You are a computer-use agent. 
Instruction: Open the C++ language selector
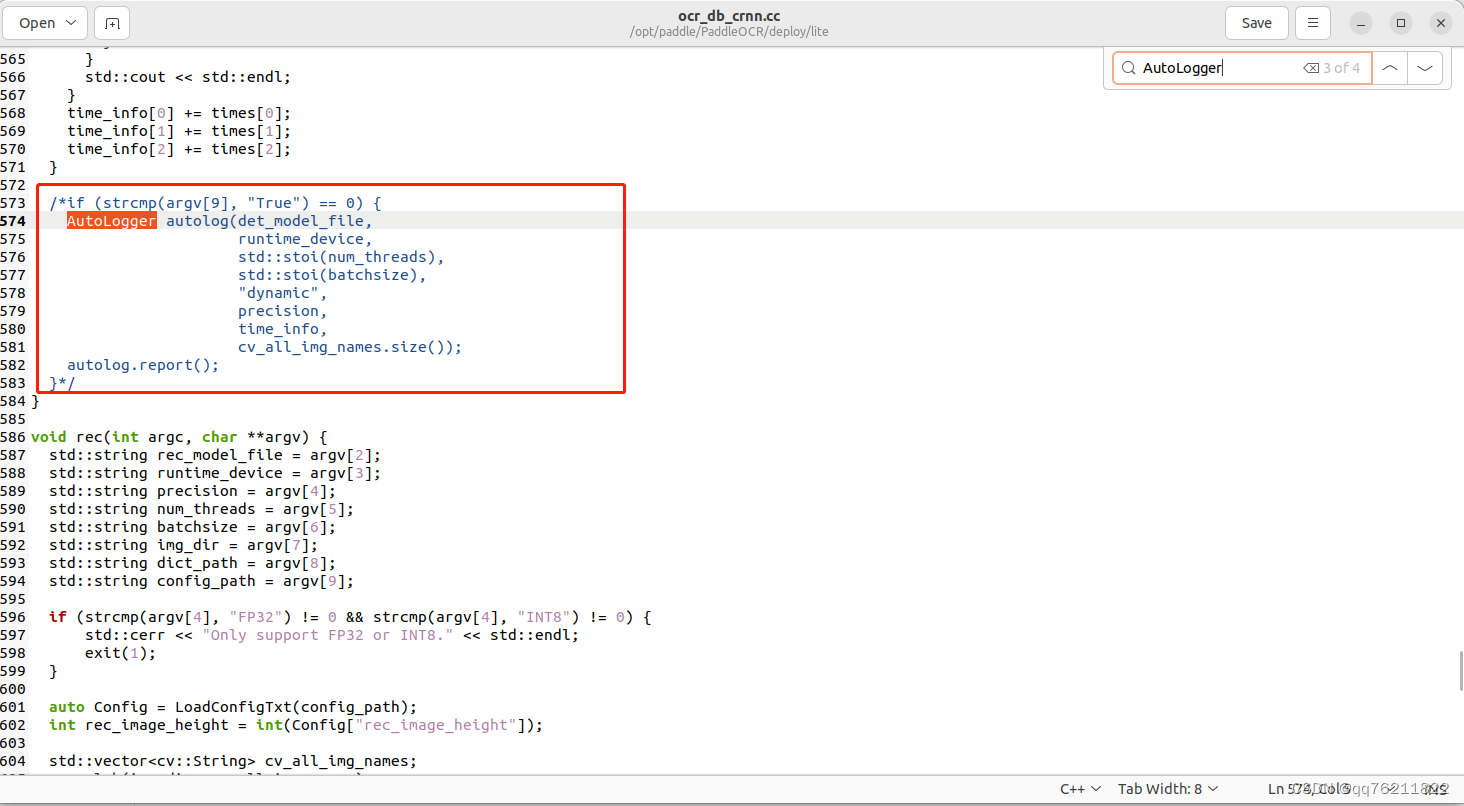(1079, 788)
